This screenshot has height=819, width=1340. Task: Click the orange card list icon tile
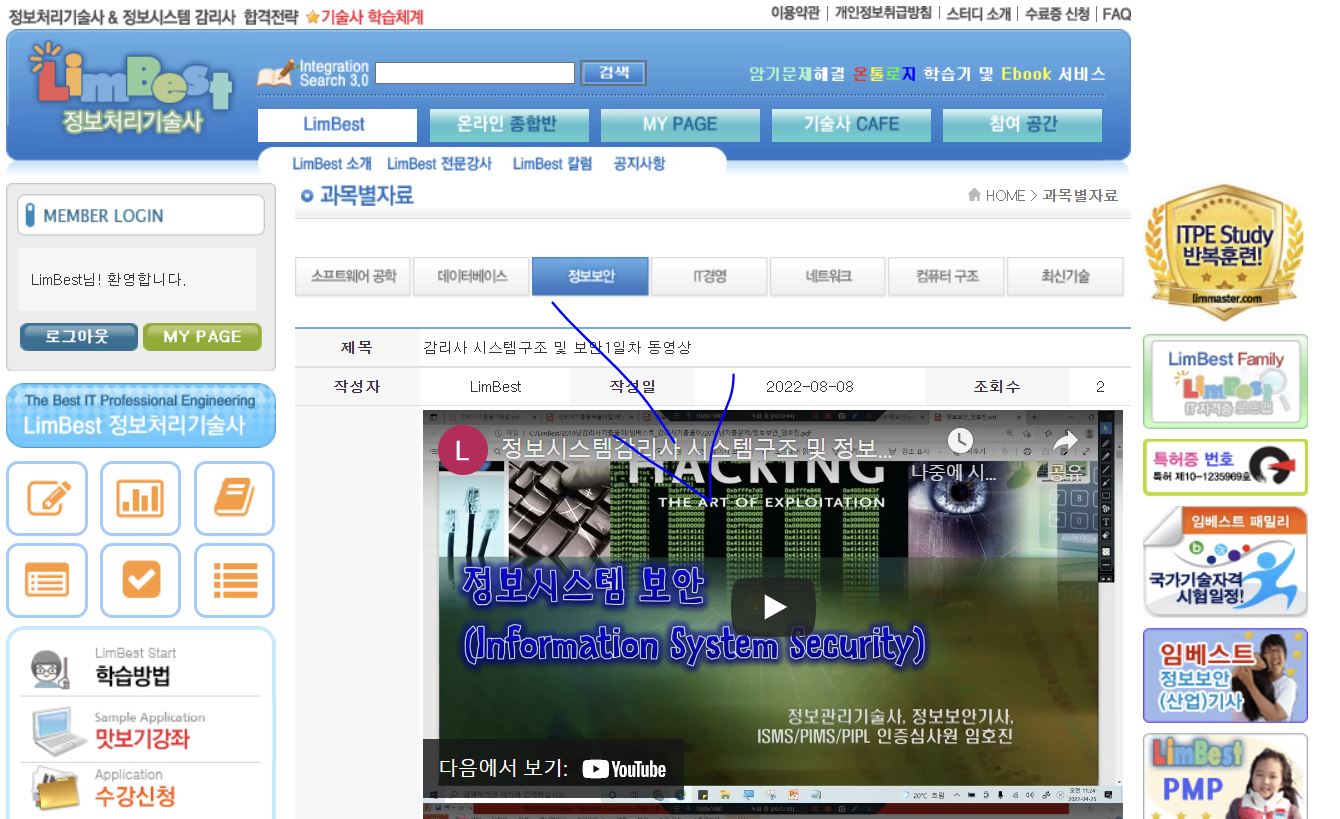coord(47,580)
